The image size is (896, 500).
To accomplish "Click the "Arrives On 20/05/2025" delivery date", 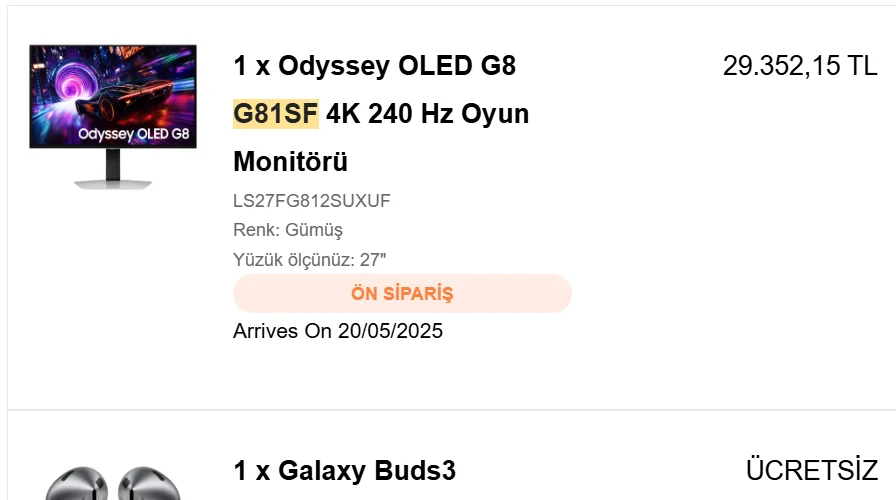I will pyautogui.click(x=338, y=330).
